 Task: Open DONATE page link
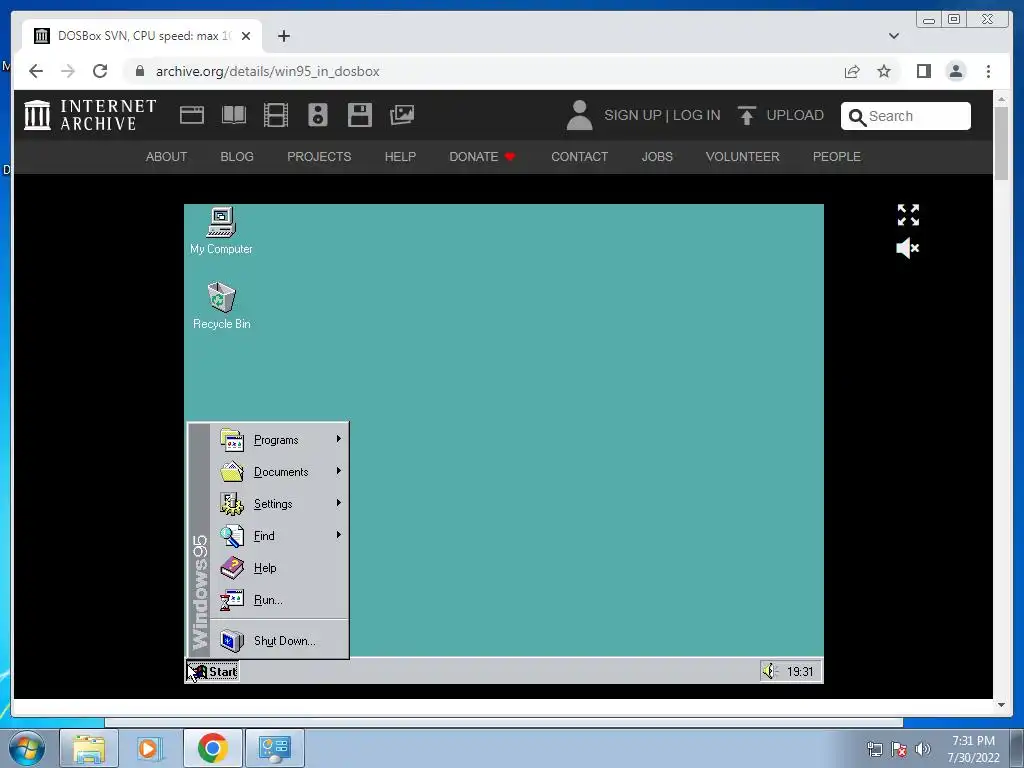(x=482, y=157)
